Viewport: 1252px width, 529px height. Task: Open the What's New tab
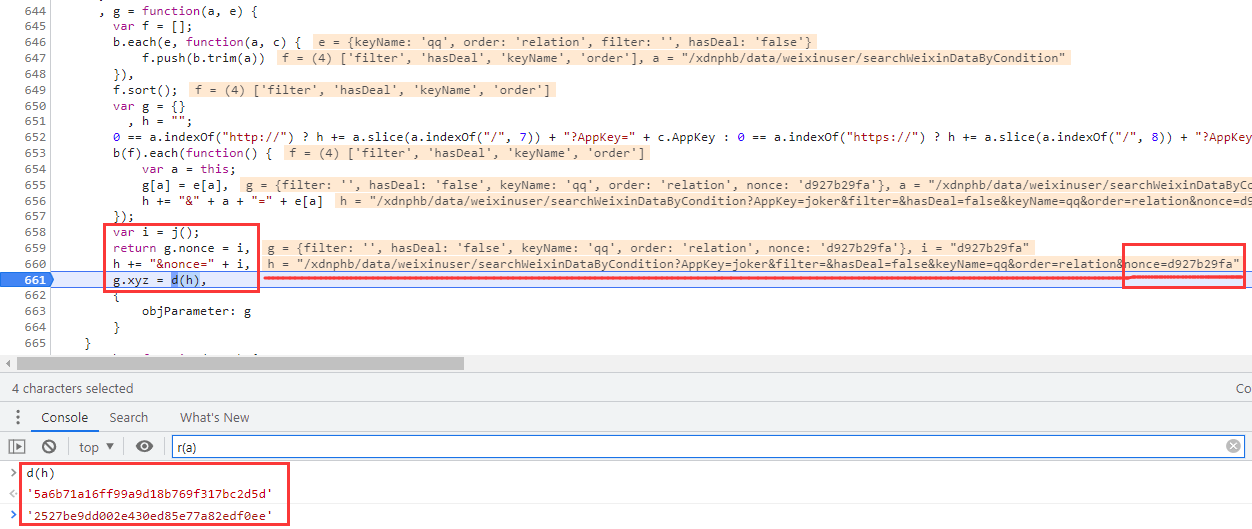(x=214, y=418)
